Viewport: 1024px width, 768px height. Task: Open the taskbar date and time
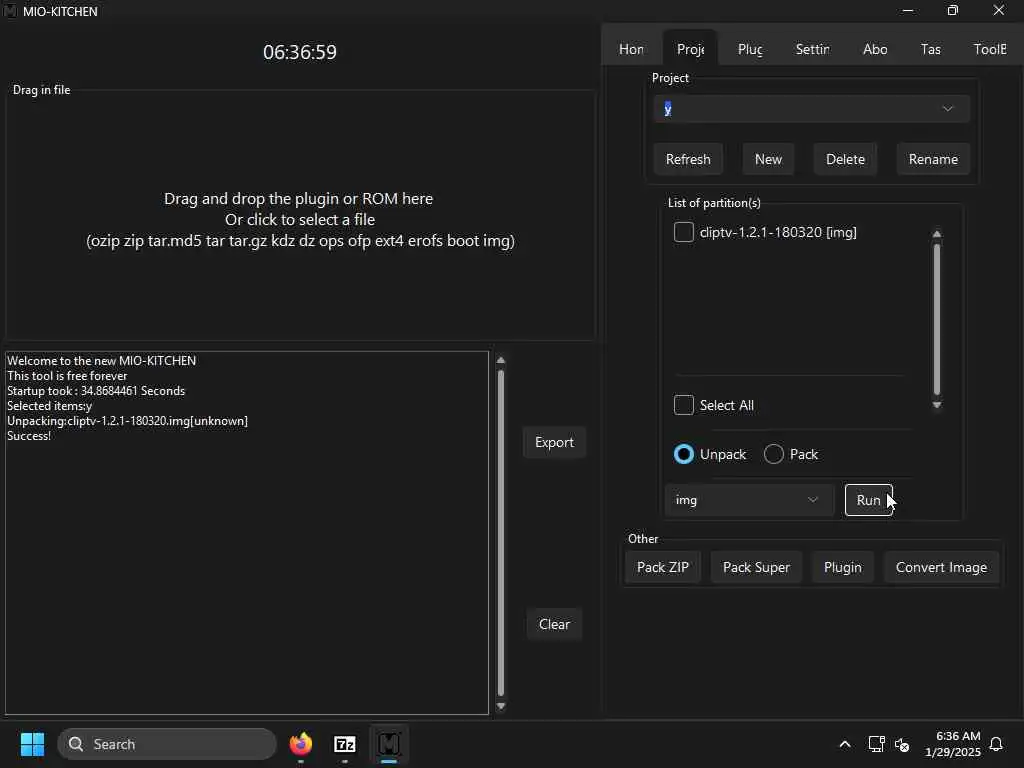tap(953, 744)
